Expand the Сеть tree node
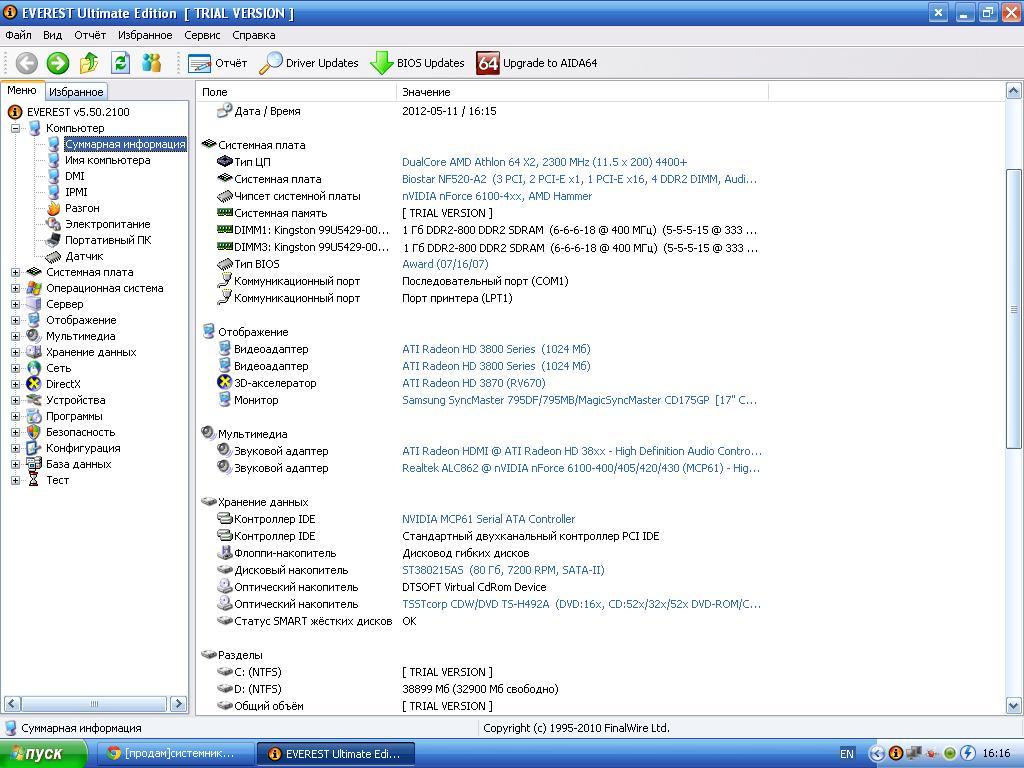1024x768 pixels. 16,368
